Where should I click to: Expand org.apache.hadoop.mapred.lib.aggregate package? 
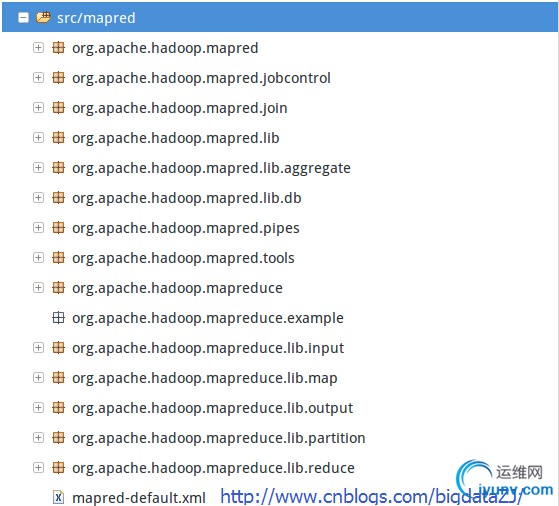click(38, 167)
